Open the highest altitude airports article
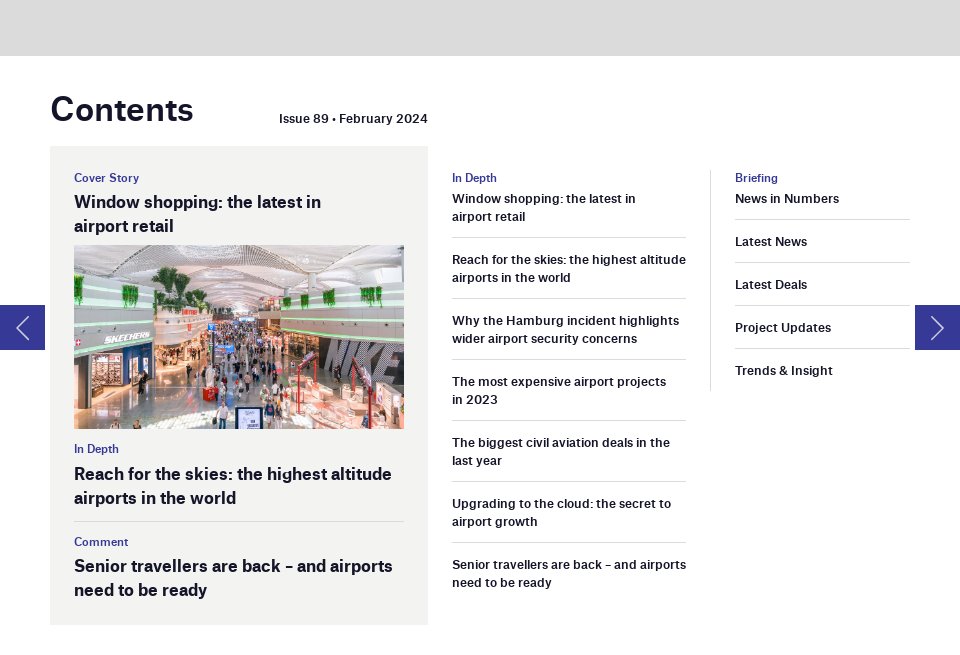This screenshot has width=960, height=655. pyautogui.click(x=569, y=268)
